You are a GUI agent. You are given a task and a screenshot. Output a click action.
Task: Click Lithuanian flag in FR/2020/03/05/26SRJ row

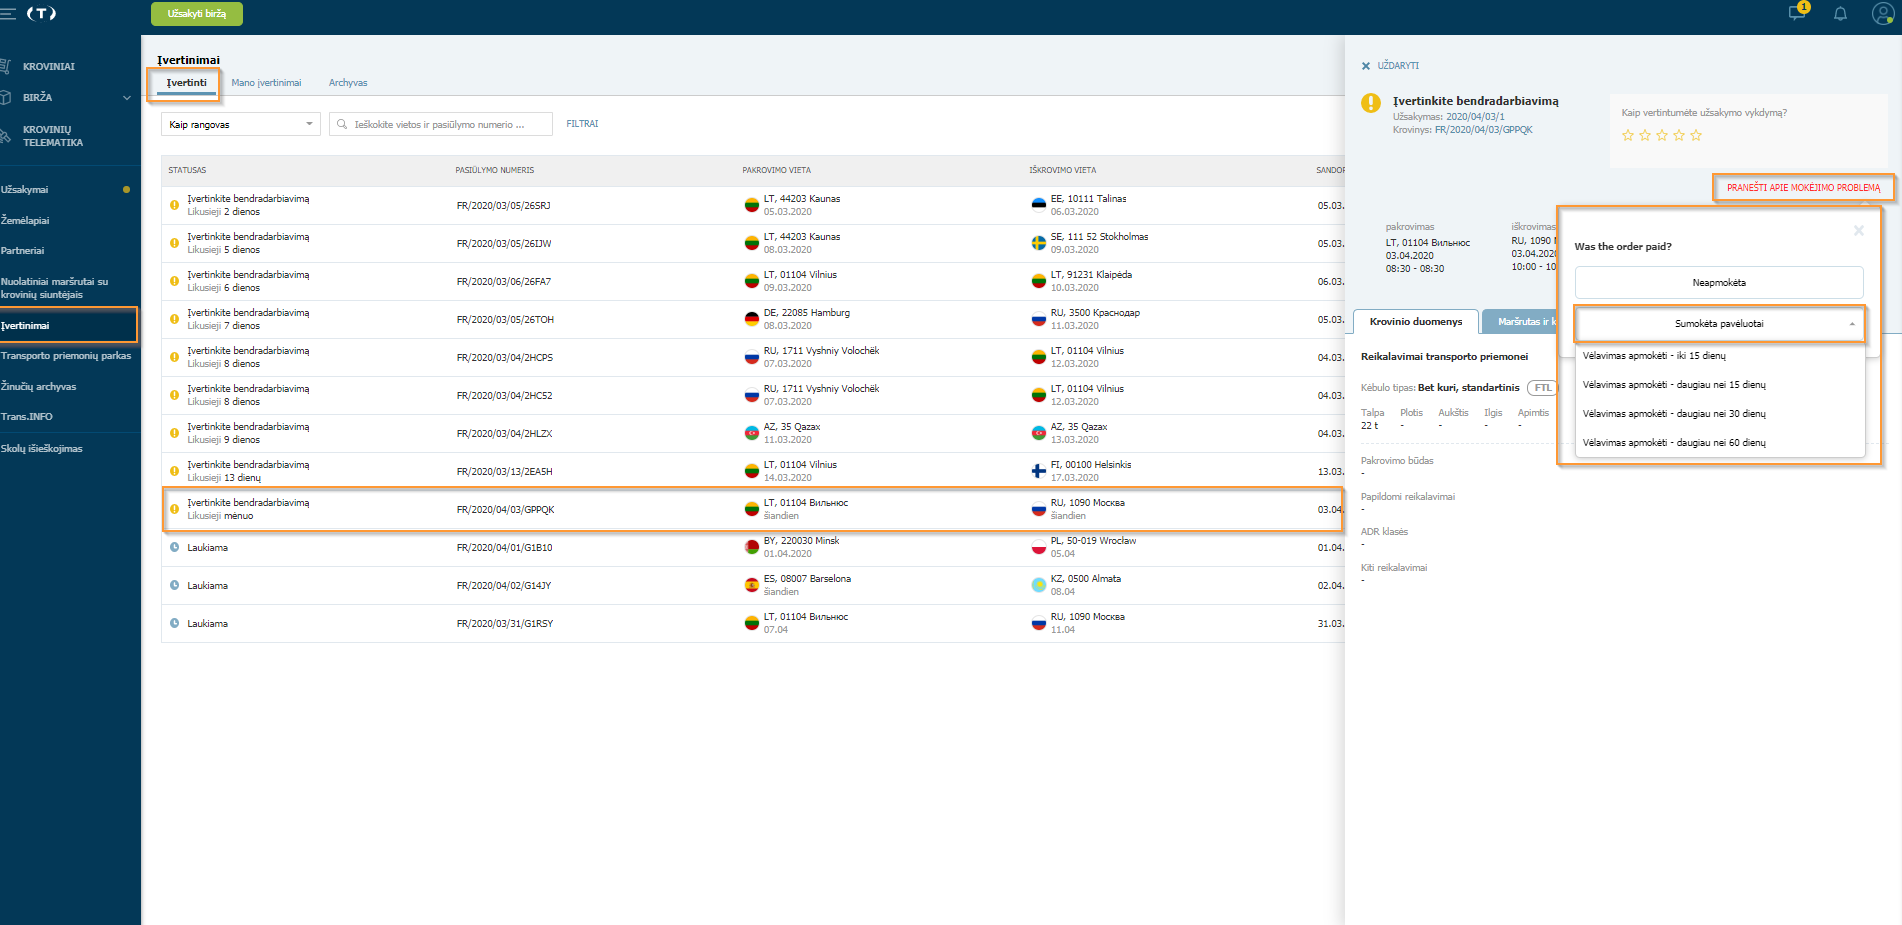coord(751,205)
